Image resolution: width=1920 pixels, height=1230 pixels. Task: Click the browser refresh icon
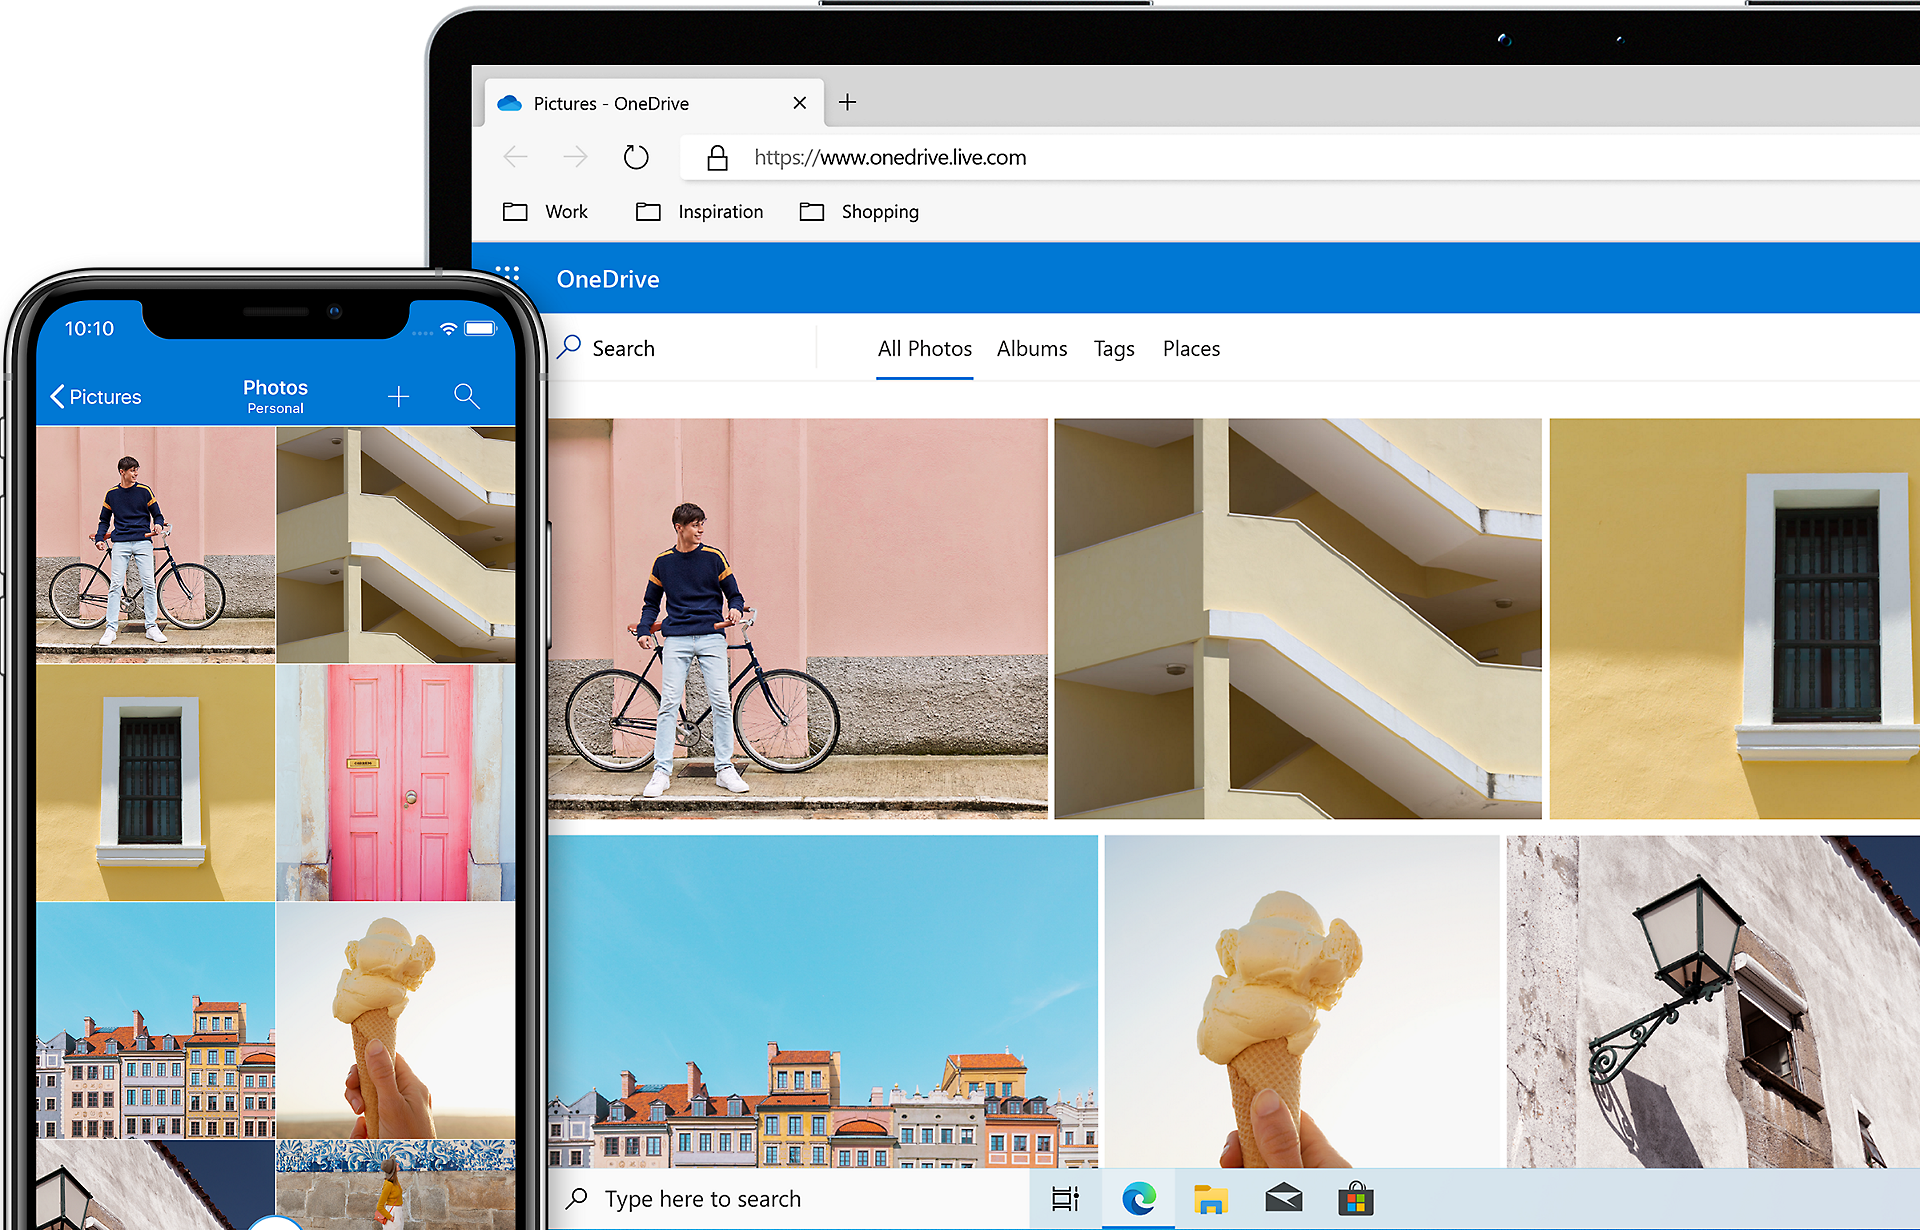636,157
